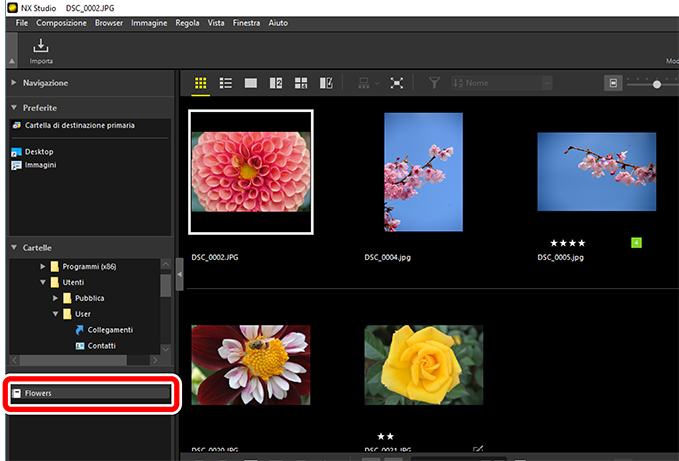
Task: Open the before-and-after comparison view
Action: point(326,83)
